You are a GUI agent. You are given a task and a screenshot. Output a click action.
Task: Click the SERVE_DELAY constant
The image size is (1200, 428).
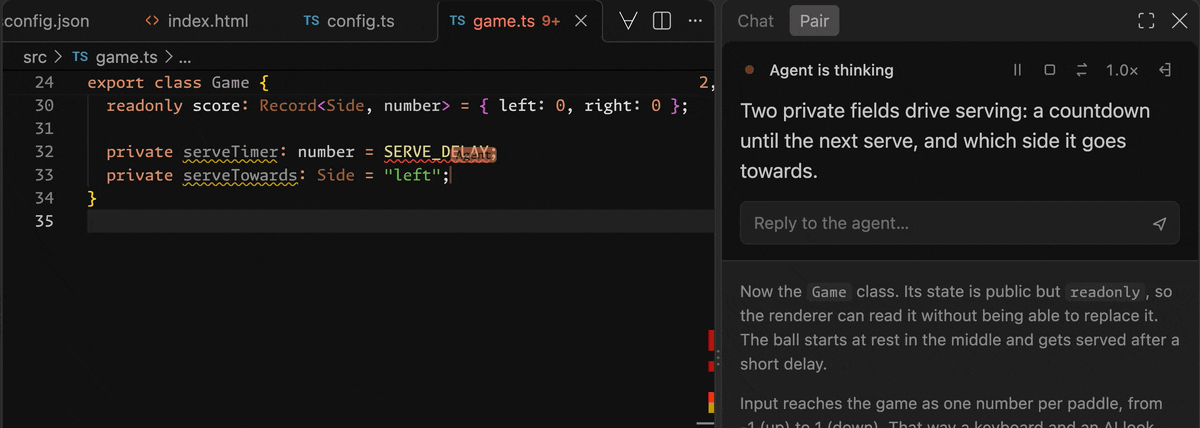click(x=438, y=152)
